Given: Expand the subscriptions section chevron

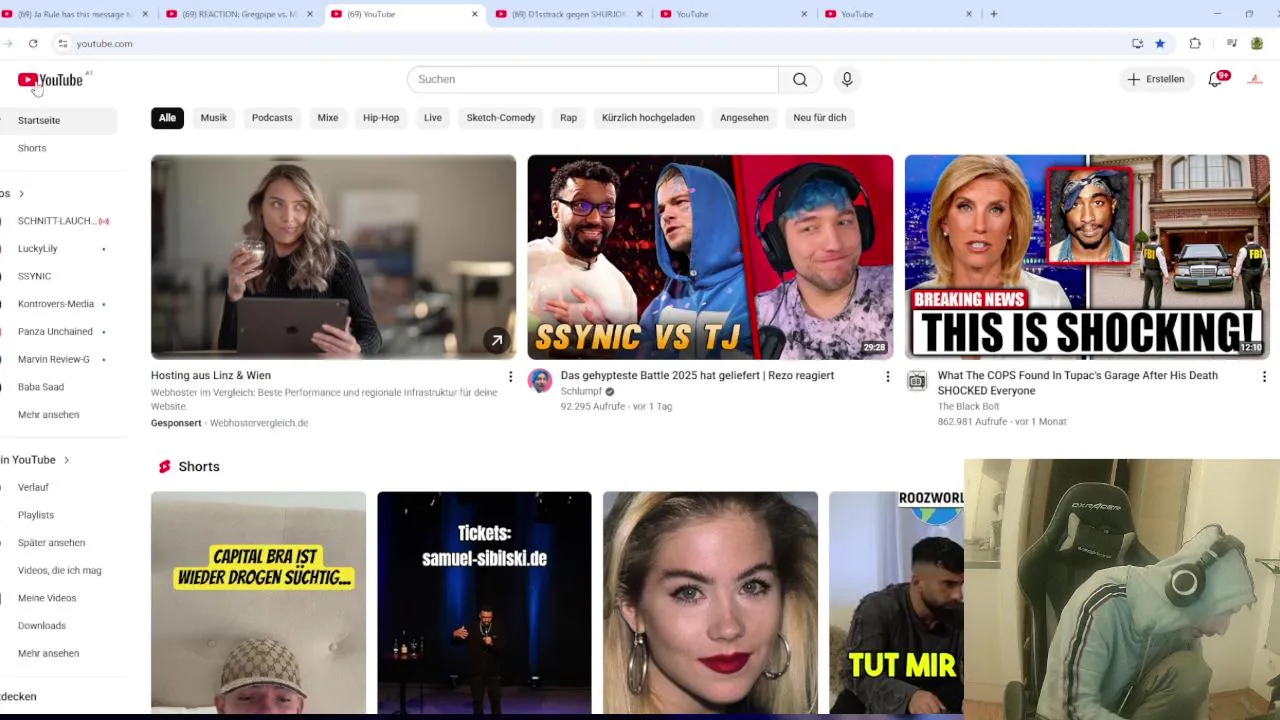Looking at the screenshot, I should [21, 194].
